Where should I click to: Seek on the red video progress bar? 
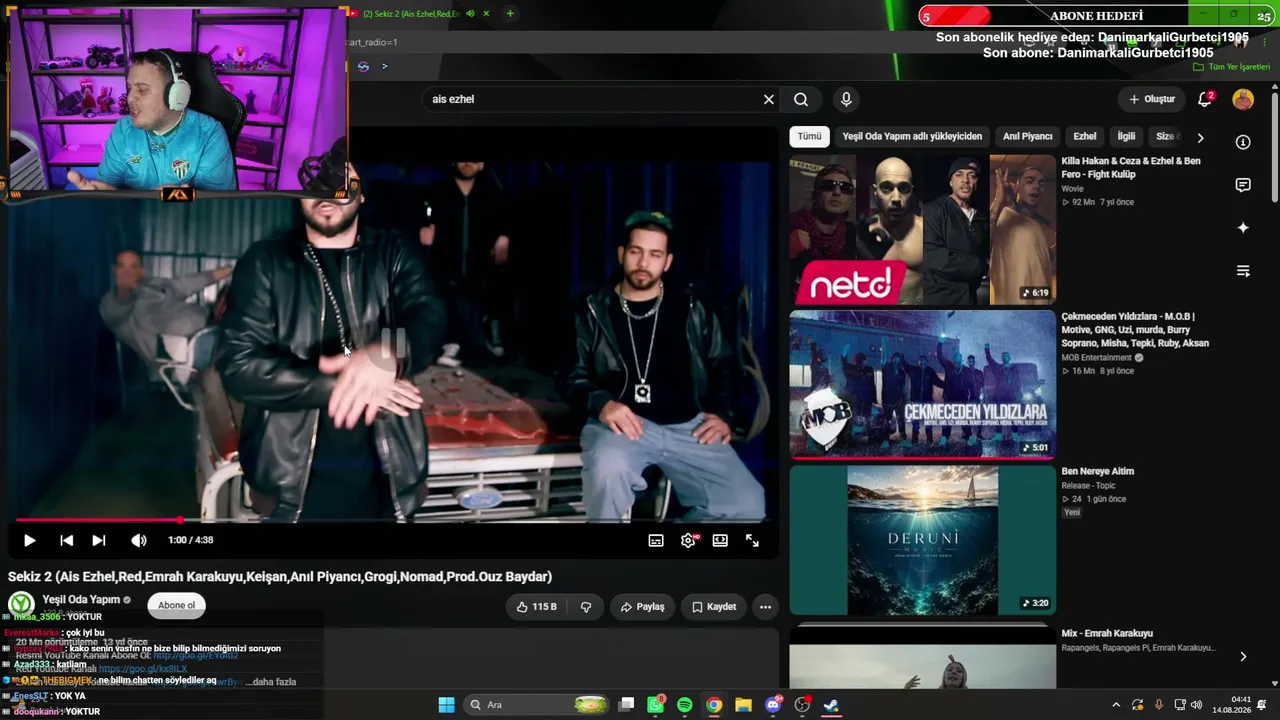[x=392, y=520]
